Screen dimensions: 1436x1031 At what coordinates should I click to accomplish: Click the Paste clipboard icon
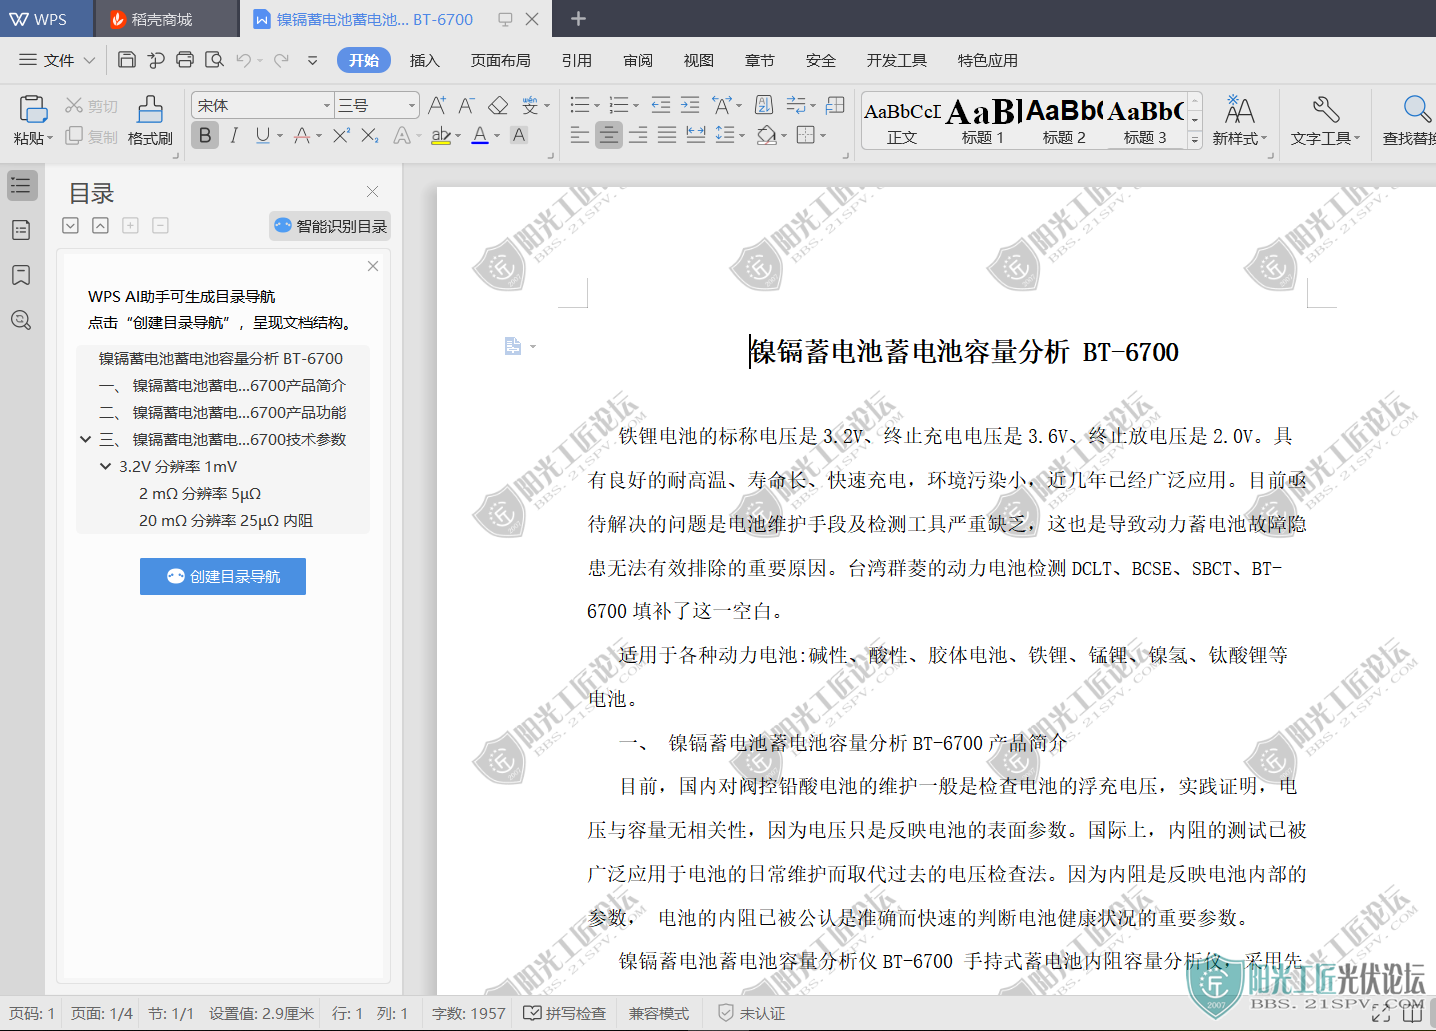click(x=33, y=109)
